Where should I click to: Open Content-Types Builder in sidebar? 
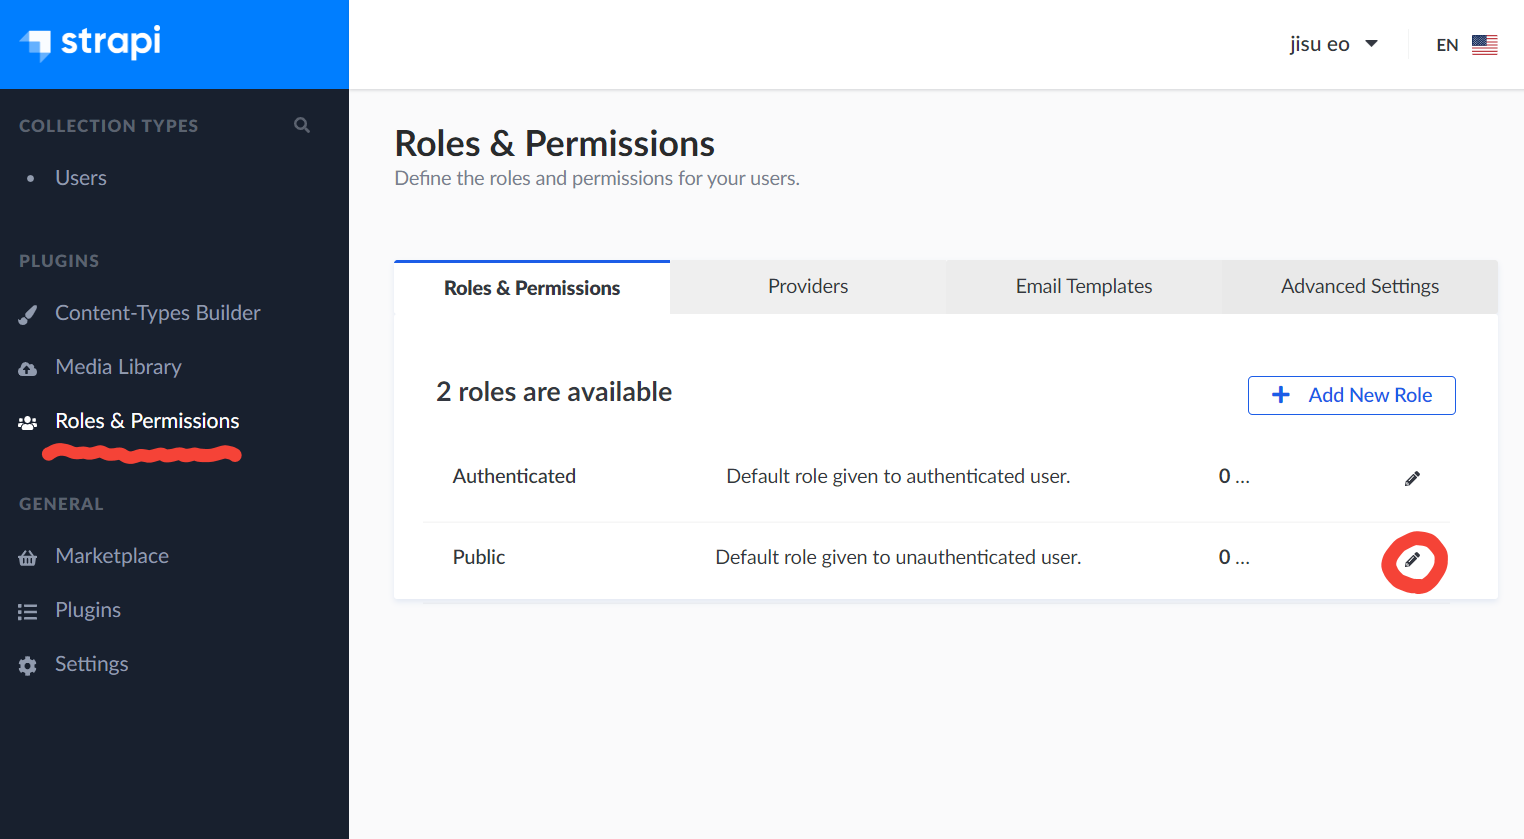tap(158, 313)
